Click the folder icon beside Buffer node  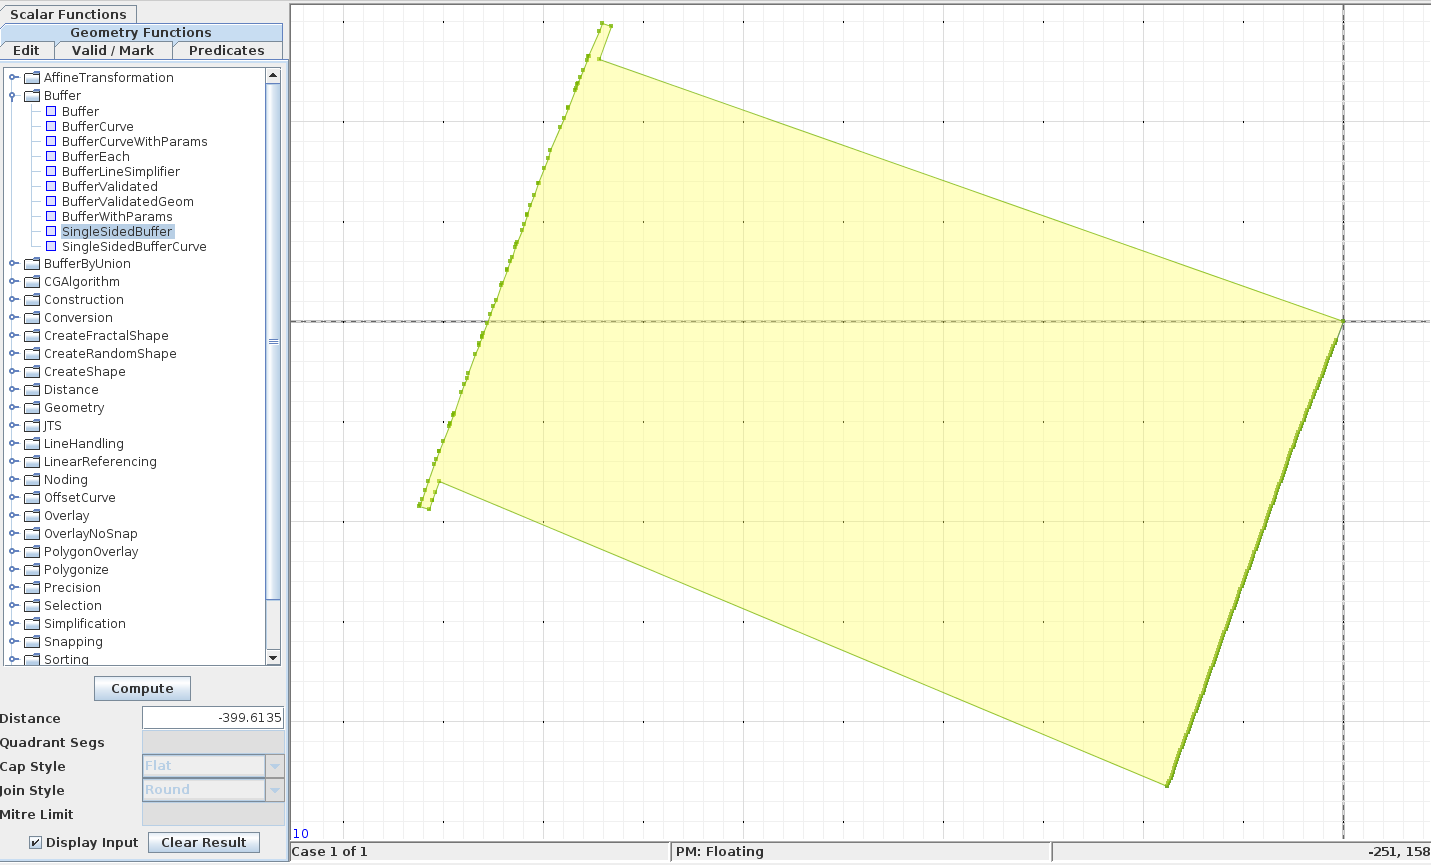30,95
